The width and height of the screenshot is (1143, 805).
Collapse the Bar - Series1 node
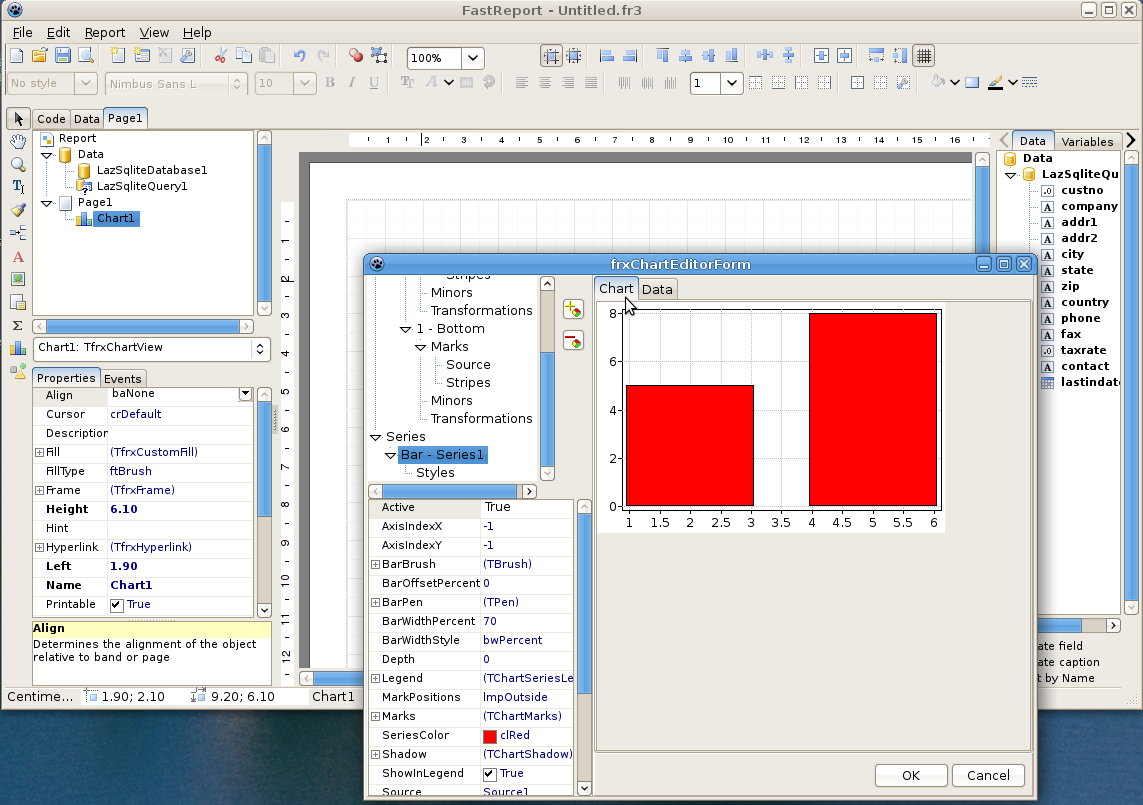[x=391, y=455]
